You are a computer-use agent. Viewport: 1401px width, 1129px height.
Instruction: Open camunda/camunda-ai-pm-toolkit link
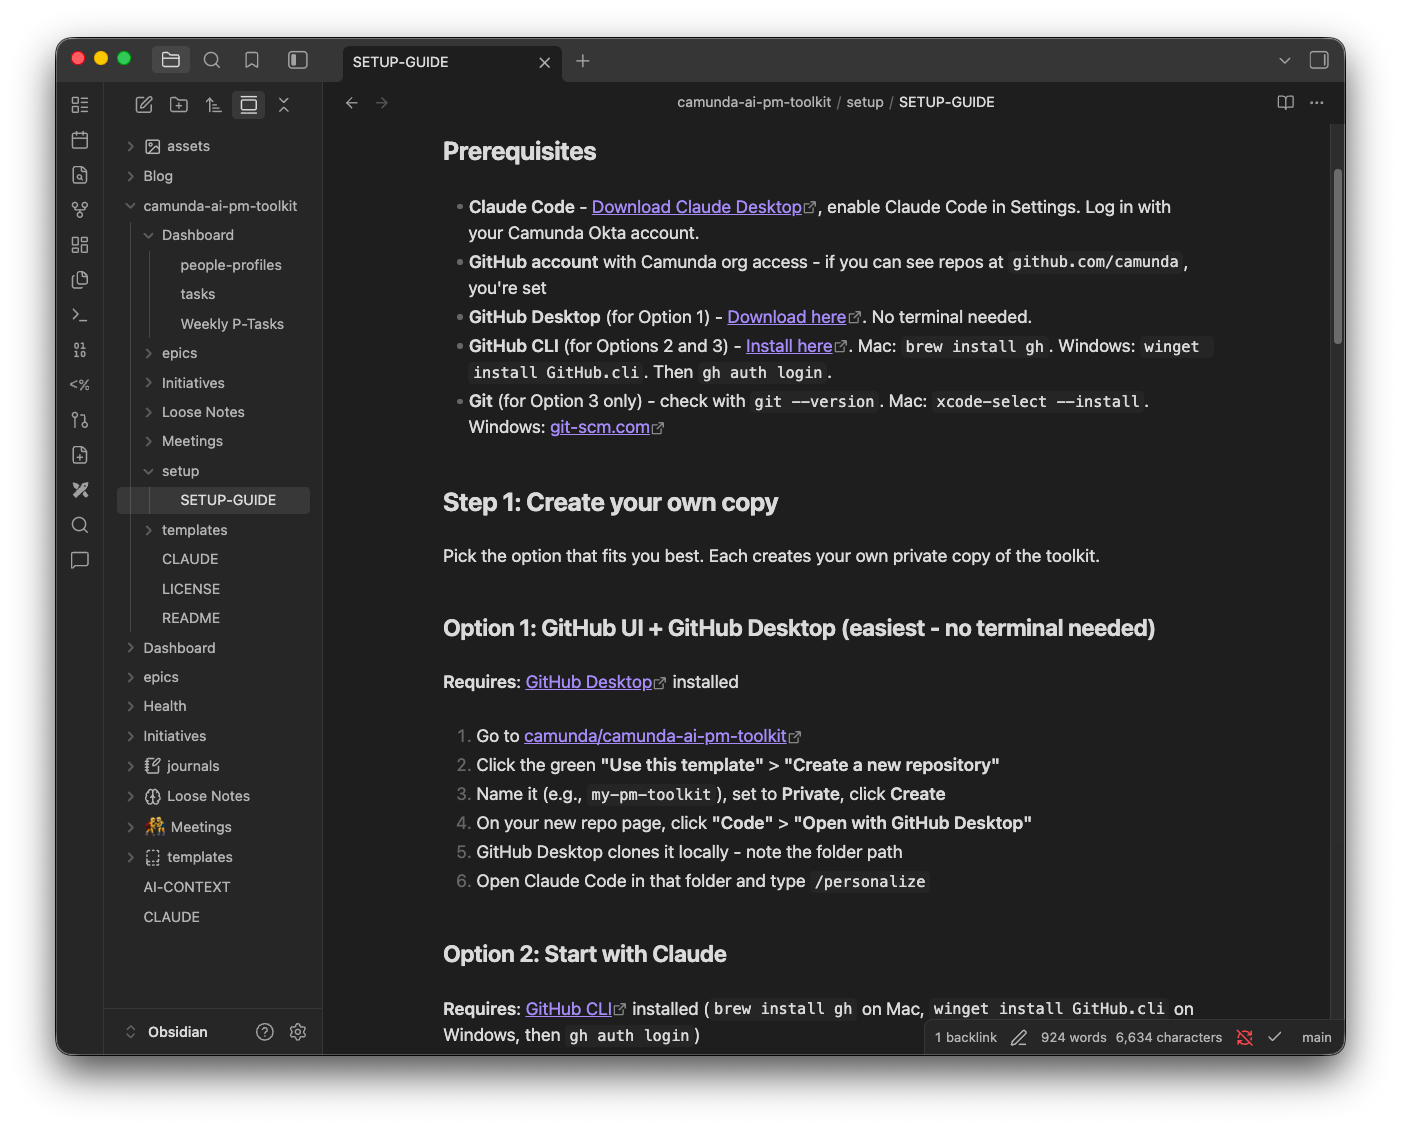(x=655, y=736)
